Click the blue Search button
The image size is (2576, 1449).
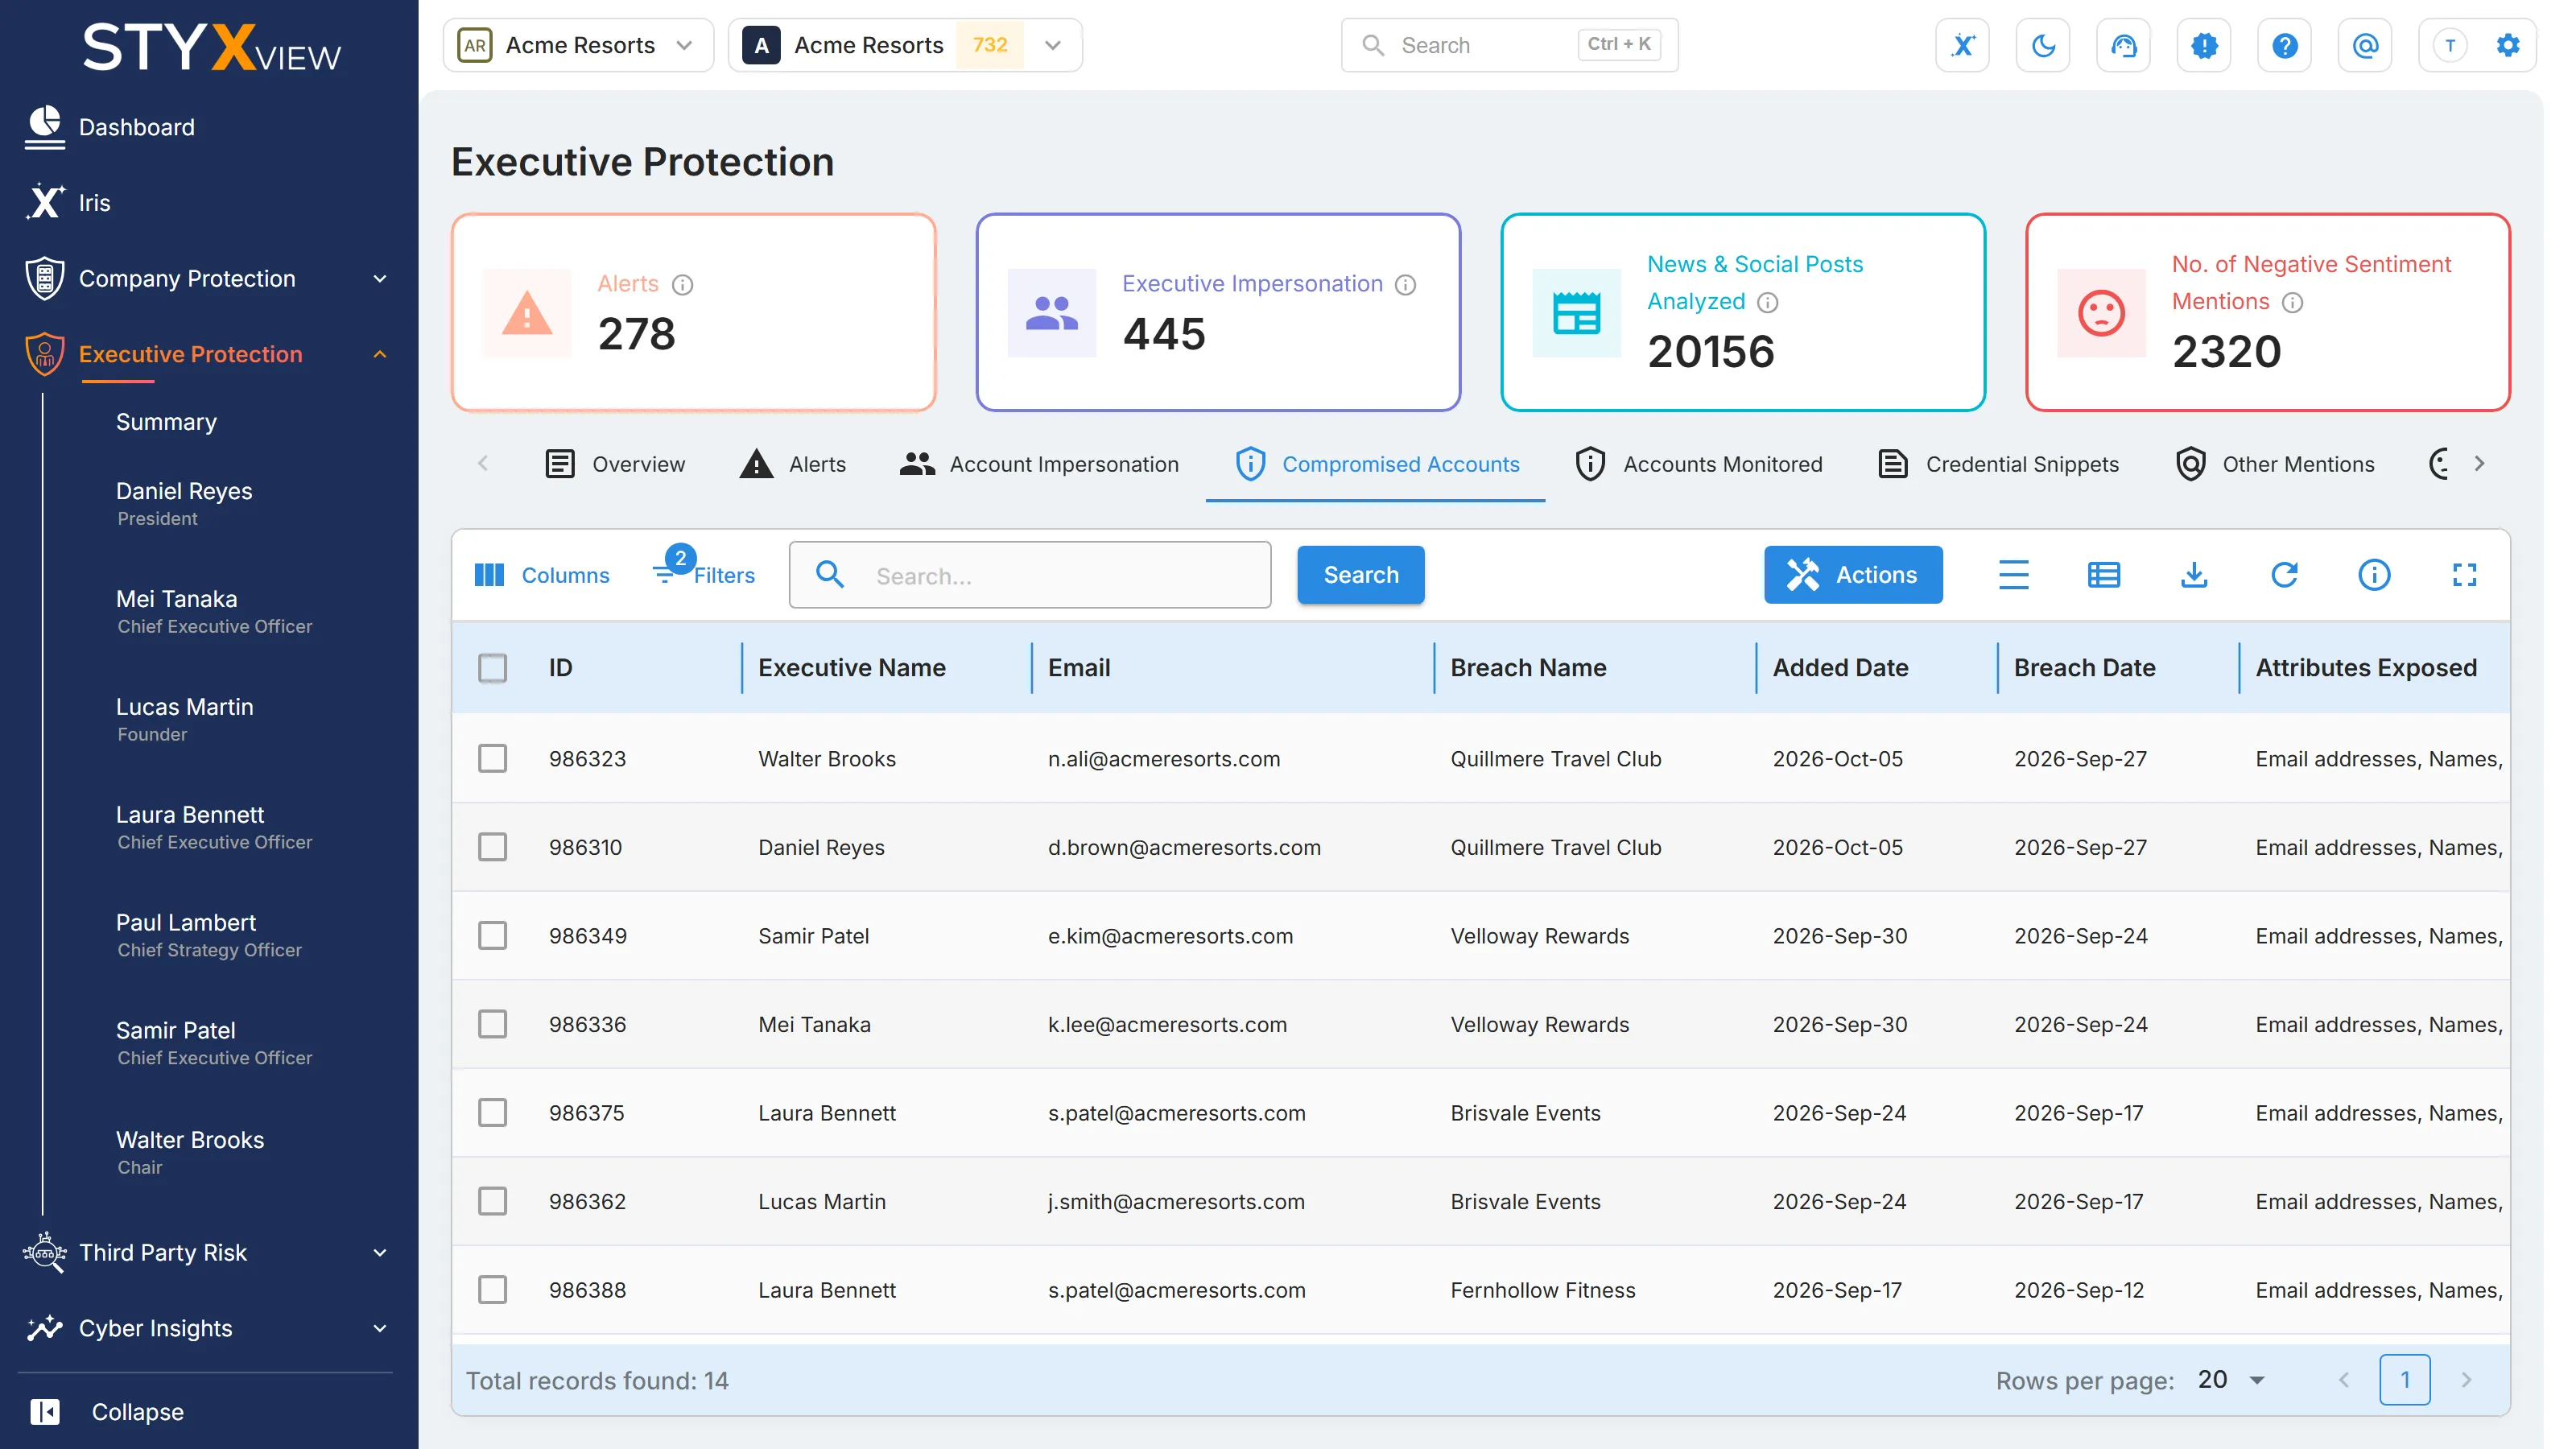(x=1361, y=575)
